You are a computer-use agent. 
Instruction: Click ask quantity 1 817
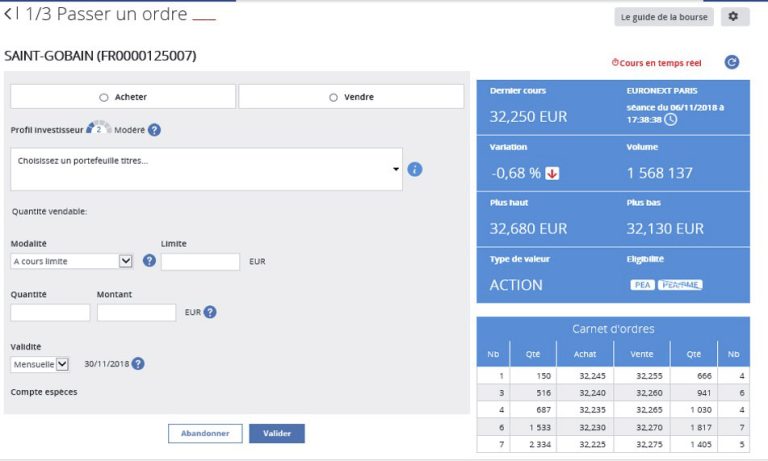(x=700, y=427)
